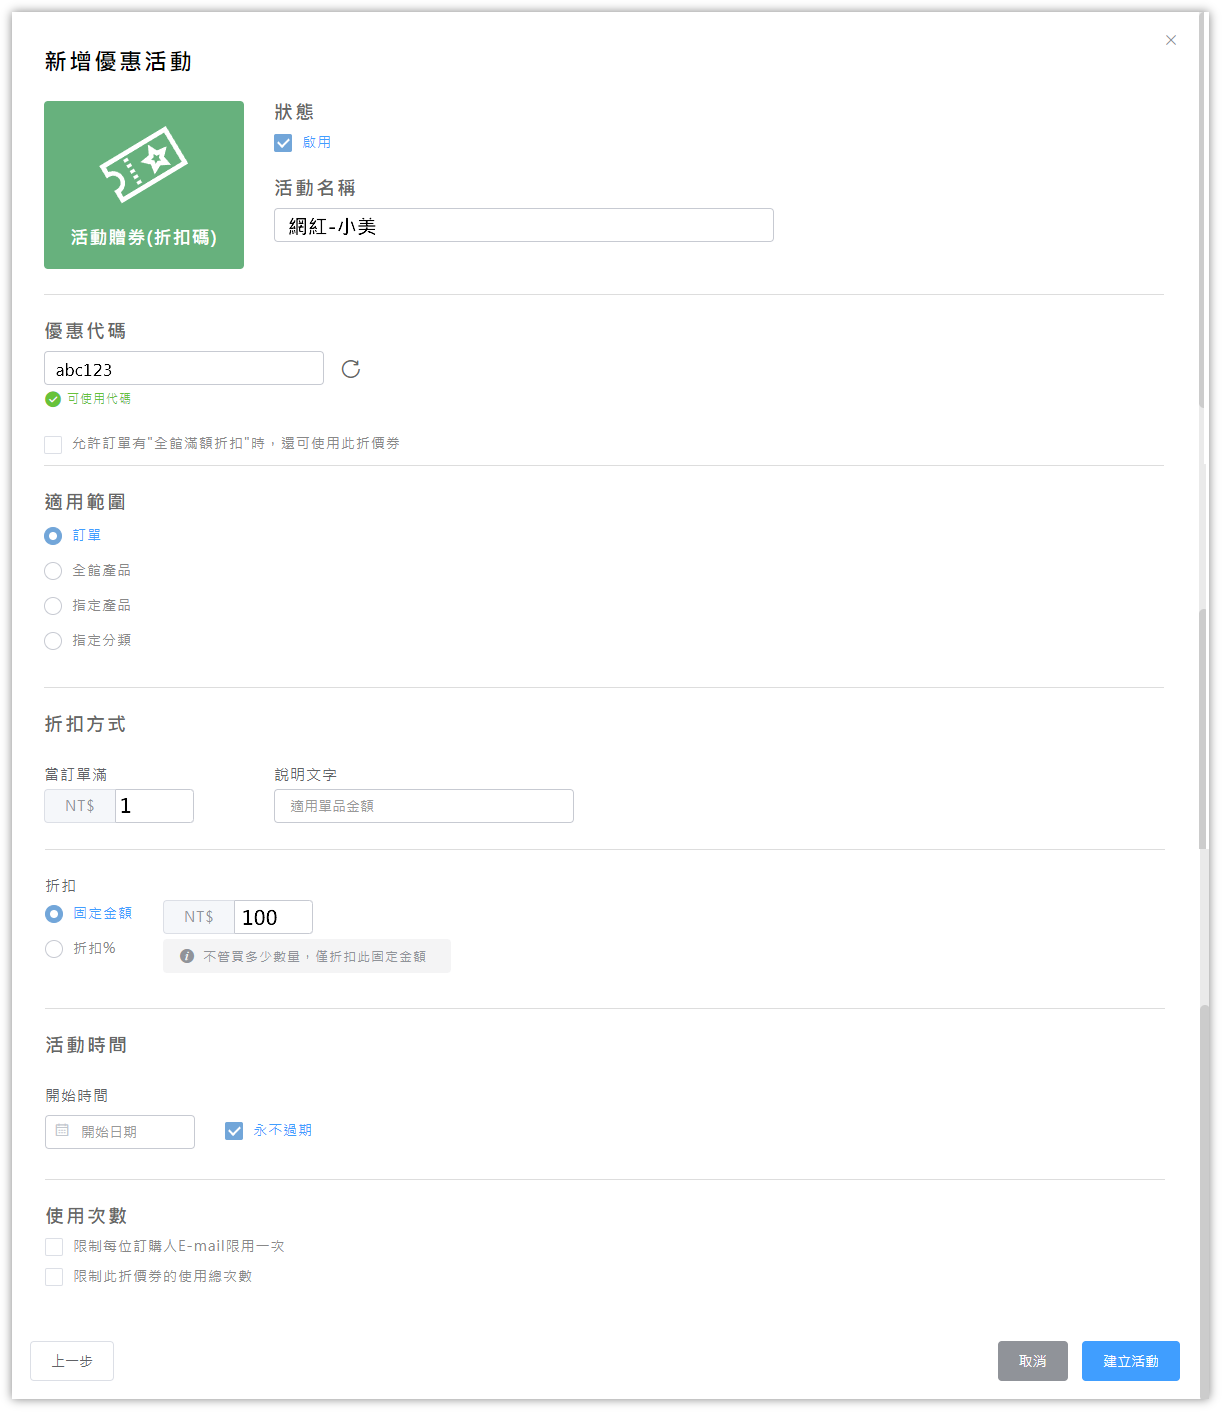The width and height of the screenshot is (1222, 1412).
Task: Click the 取消 button
Action: point(1032,1361)
